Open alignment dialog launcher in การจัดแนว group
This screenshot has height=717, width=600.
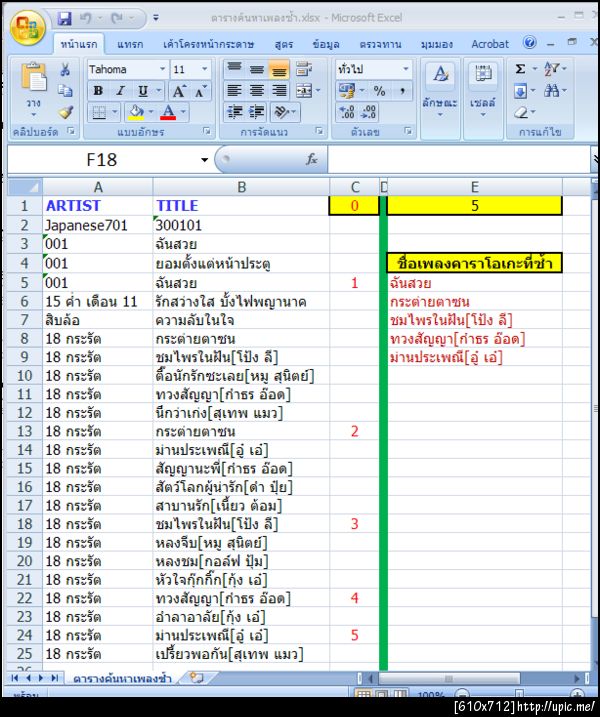pyautogui.click(x=319, y=132)
